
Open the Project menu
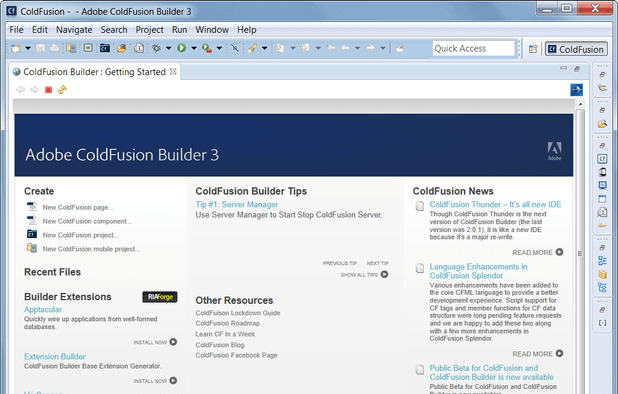pyautogui.click(x=149, y=30)
